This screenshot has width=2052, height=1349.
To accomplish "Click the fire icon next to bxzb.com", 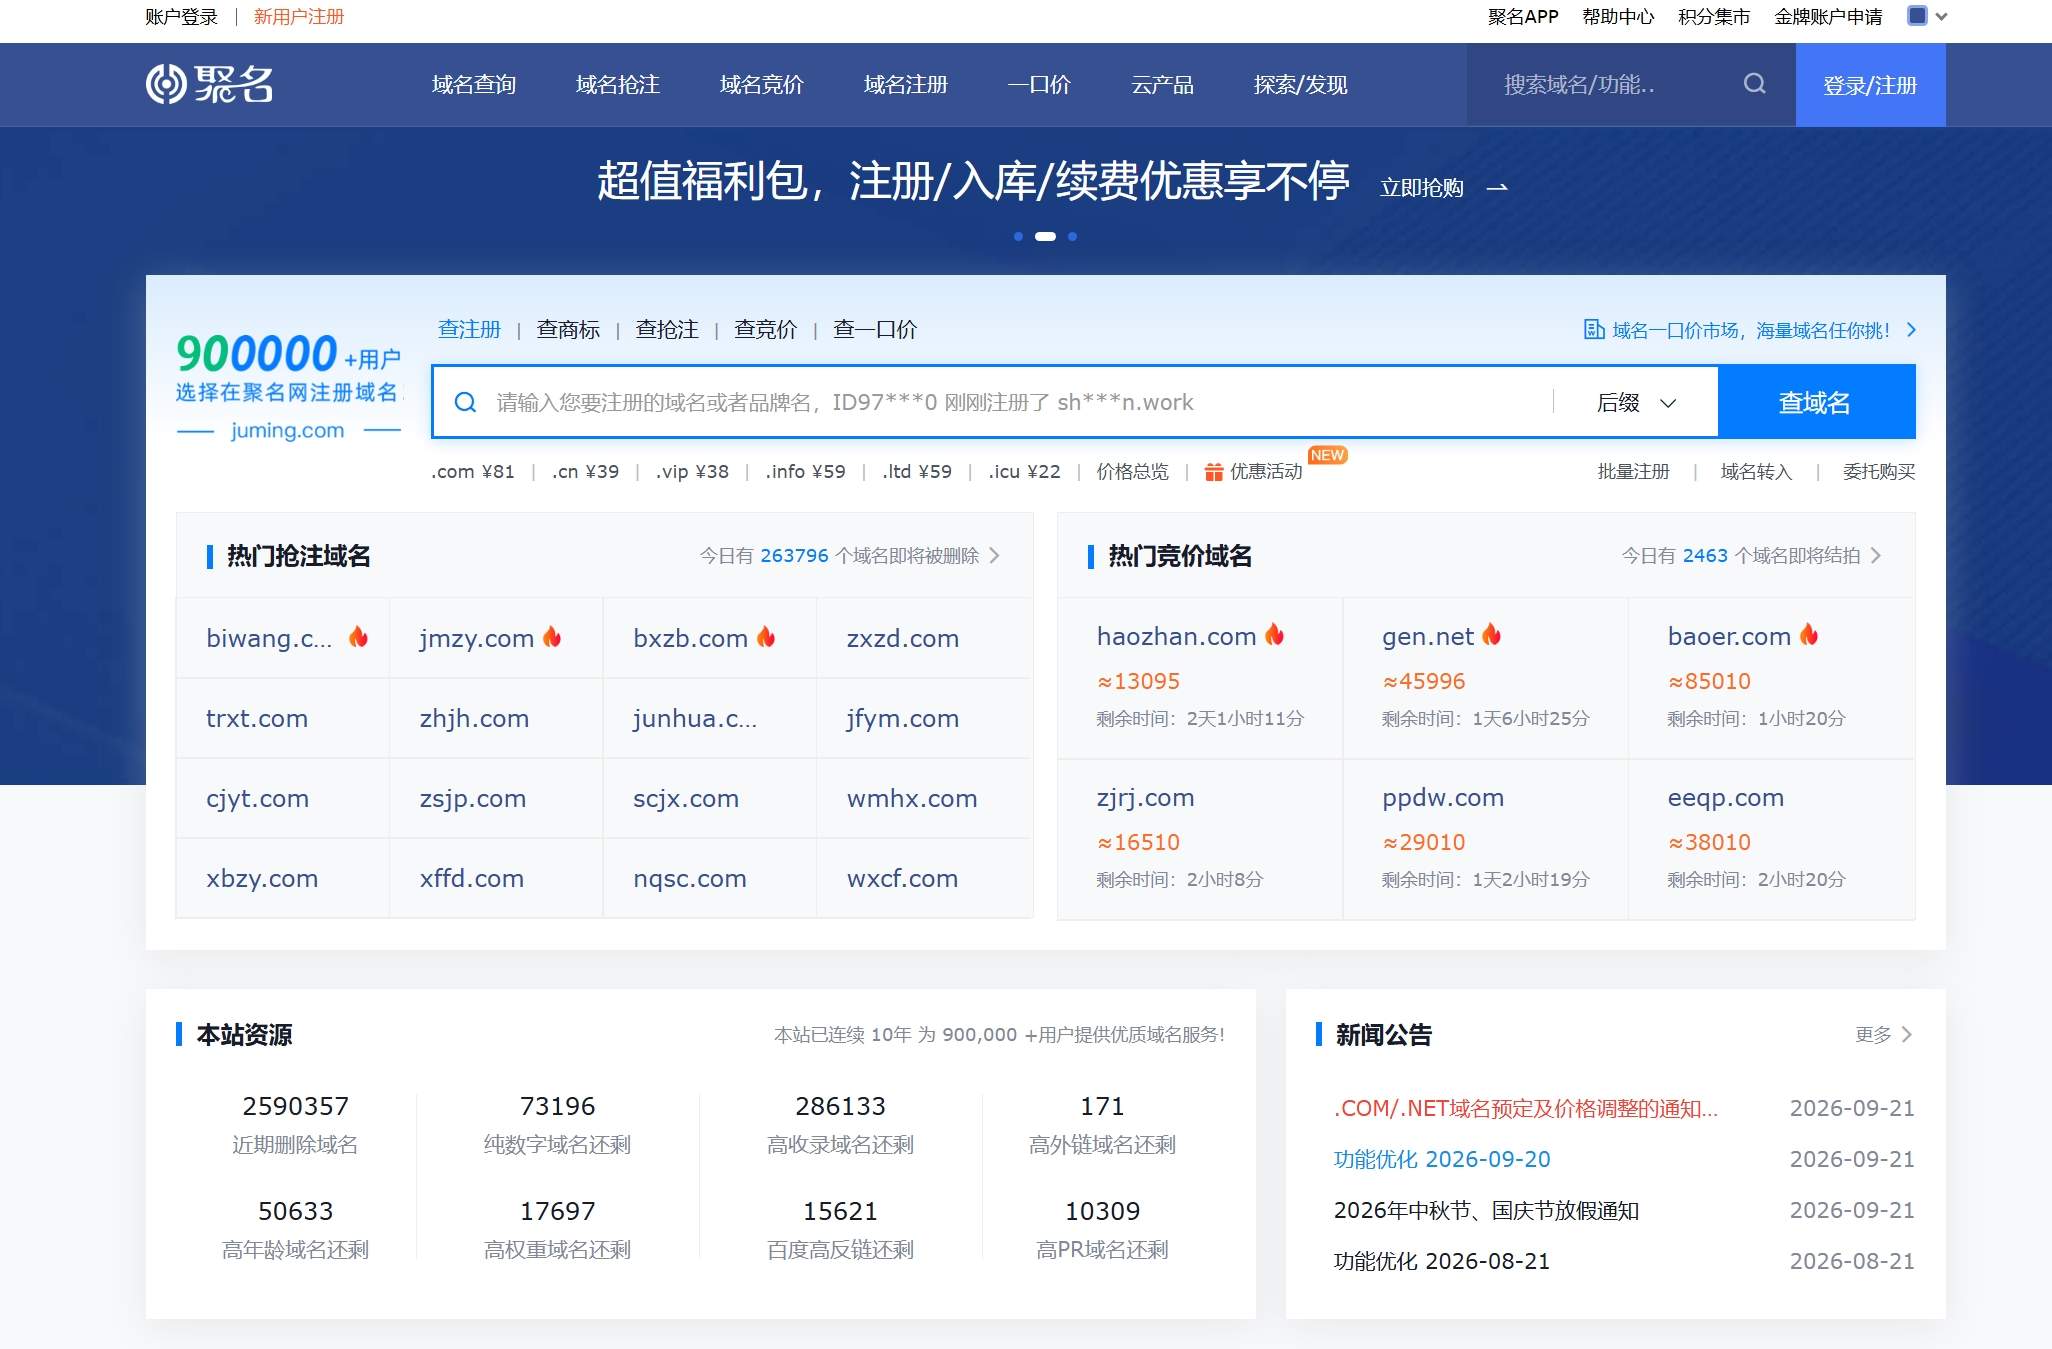I will click(x=766, y=637).
